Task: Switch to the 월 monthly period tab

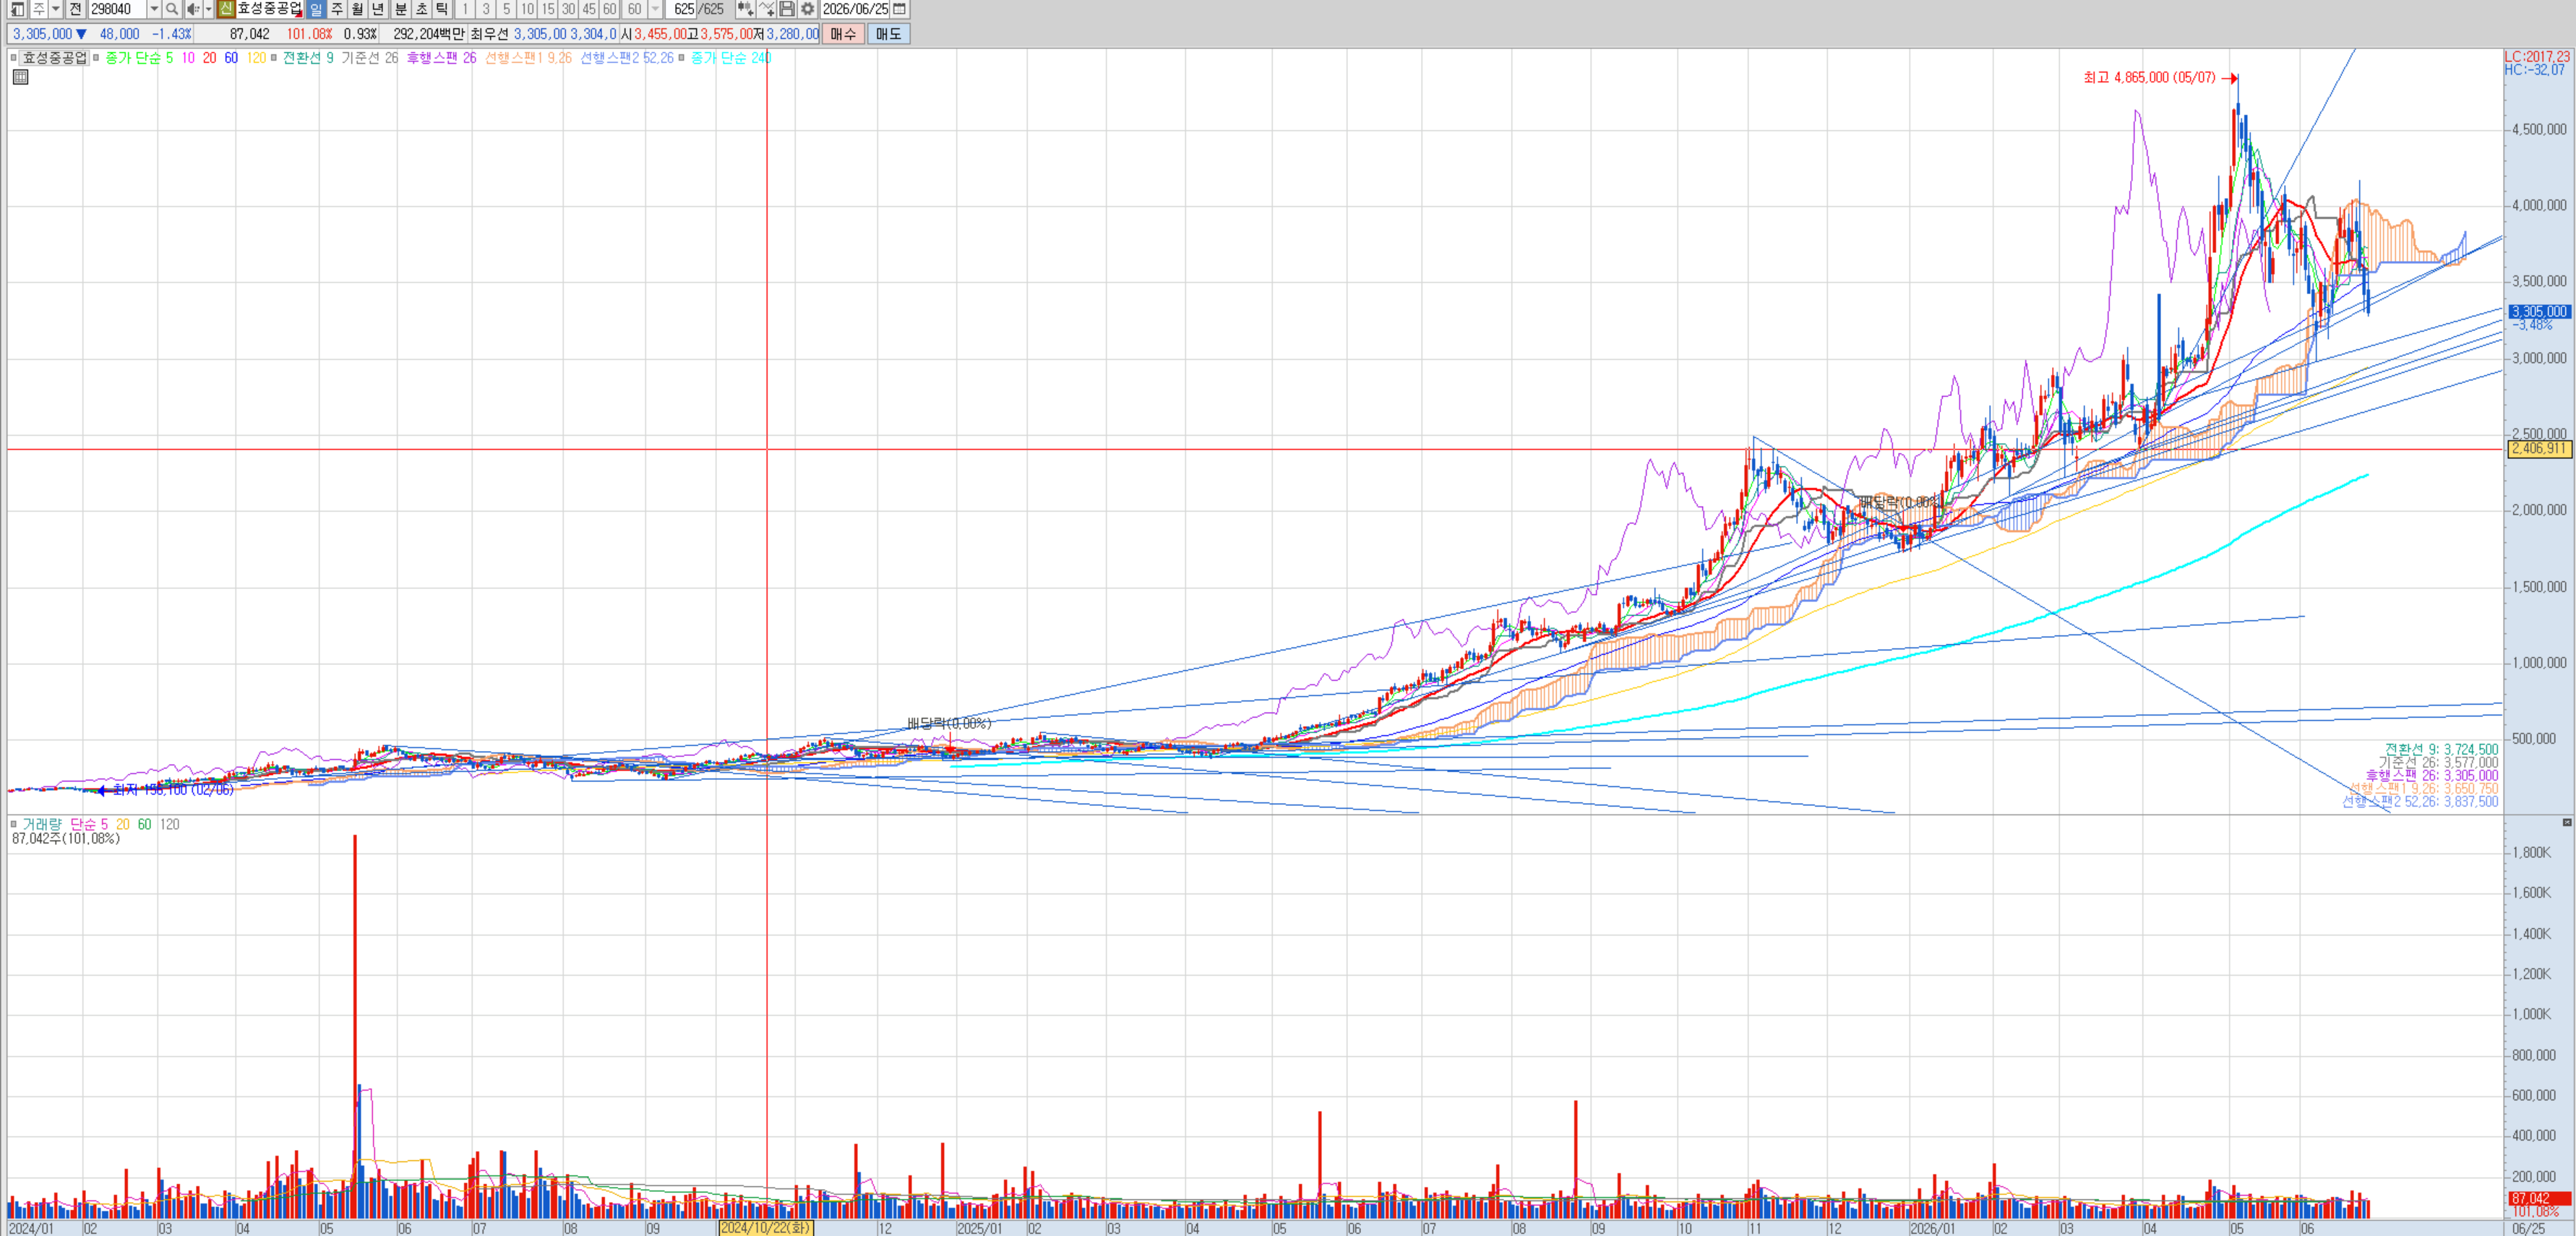Action: click(x=357, y=9)
